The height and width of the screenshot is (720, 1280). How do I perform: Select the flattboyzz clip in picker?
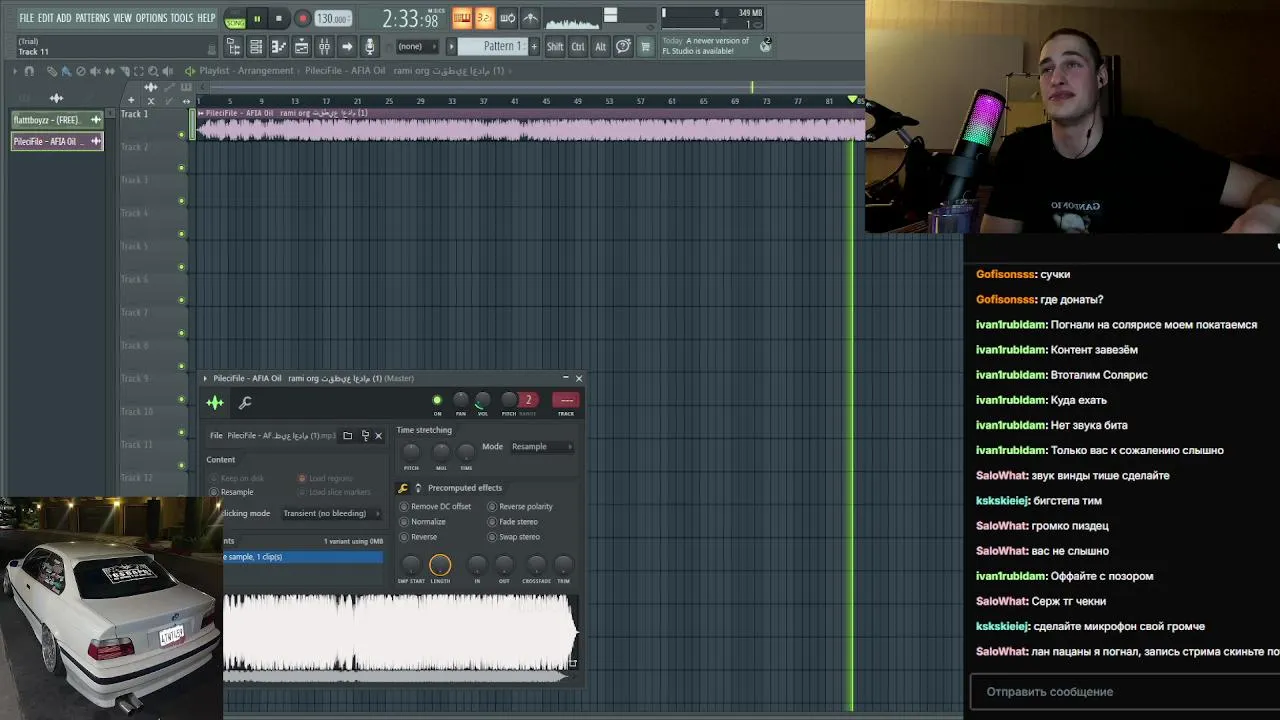[x=57, y=120]
